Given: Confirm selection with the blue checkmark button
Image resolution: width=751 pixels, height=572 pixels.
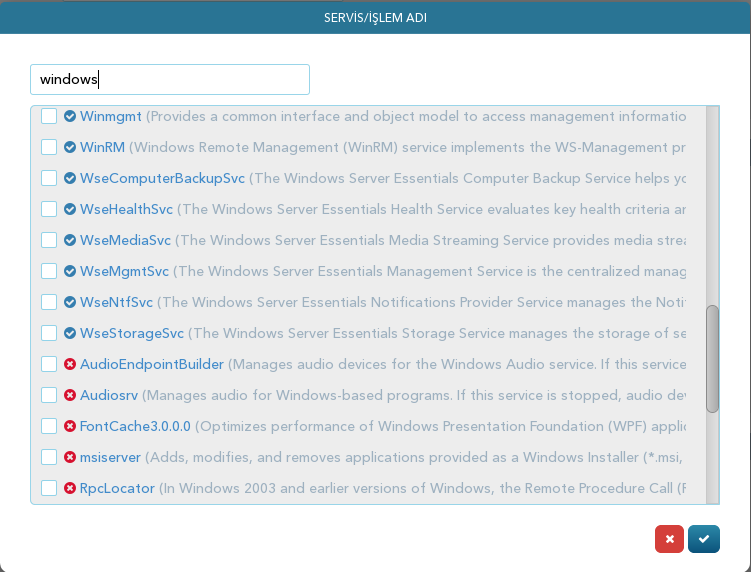Looking at the screenshot, I should 704,539.
